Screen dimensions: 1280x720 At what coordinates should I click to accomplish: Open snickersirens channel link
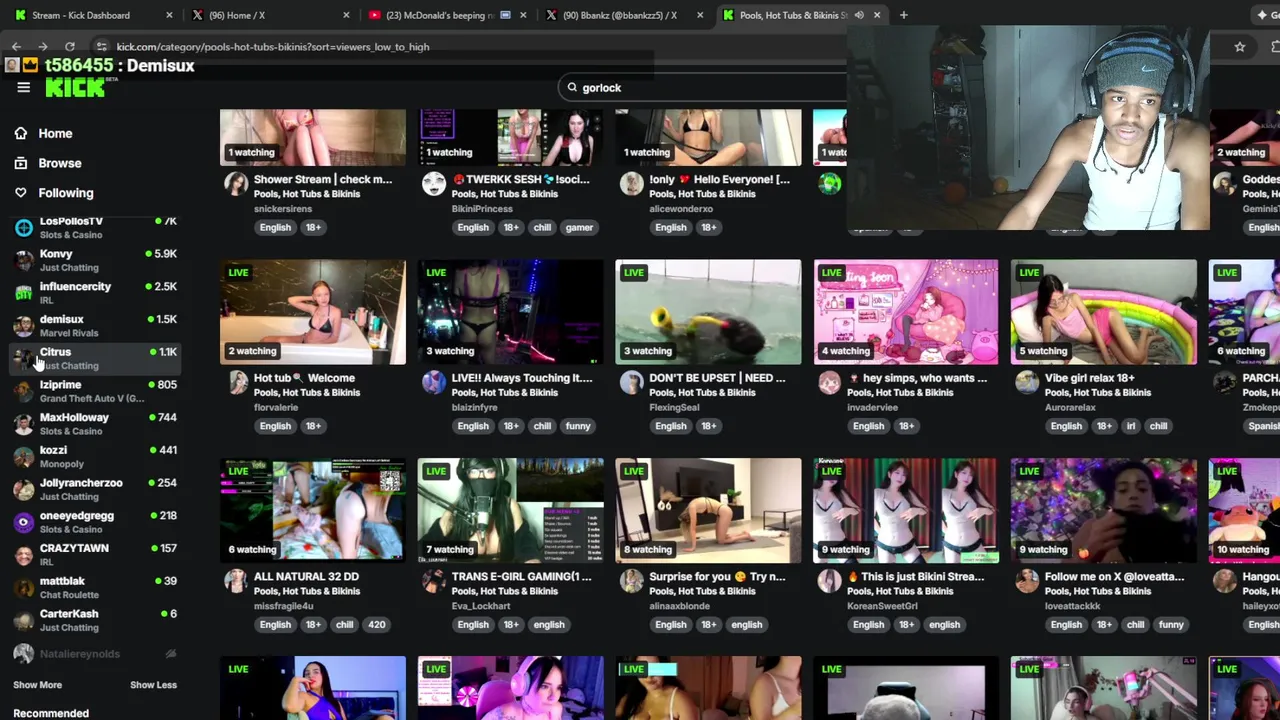[283, 209]
